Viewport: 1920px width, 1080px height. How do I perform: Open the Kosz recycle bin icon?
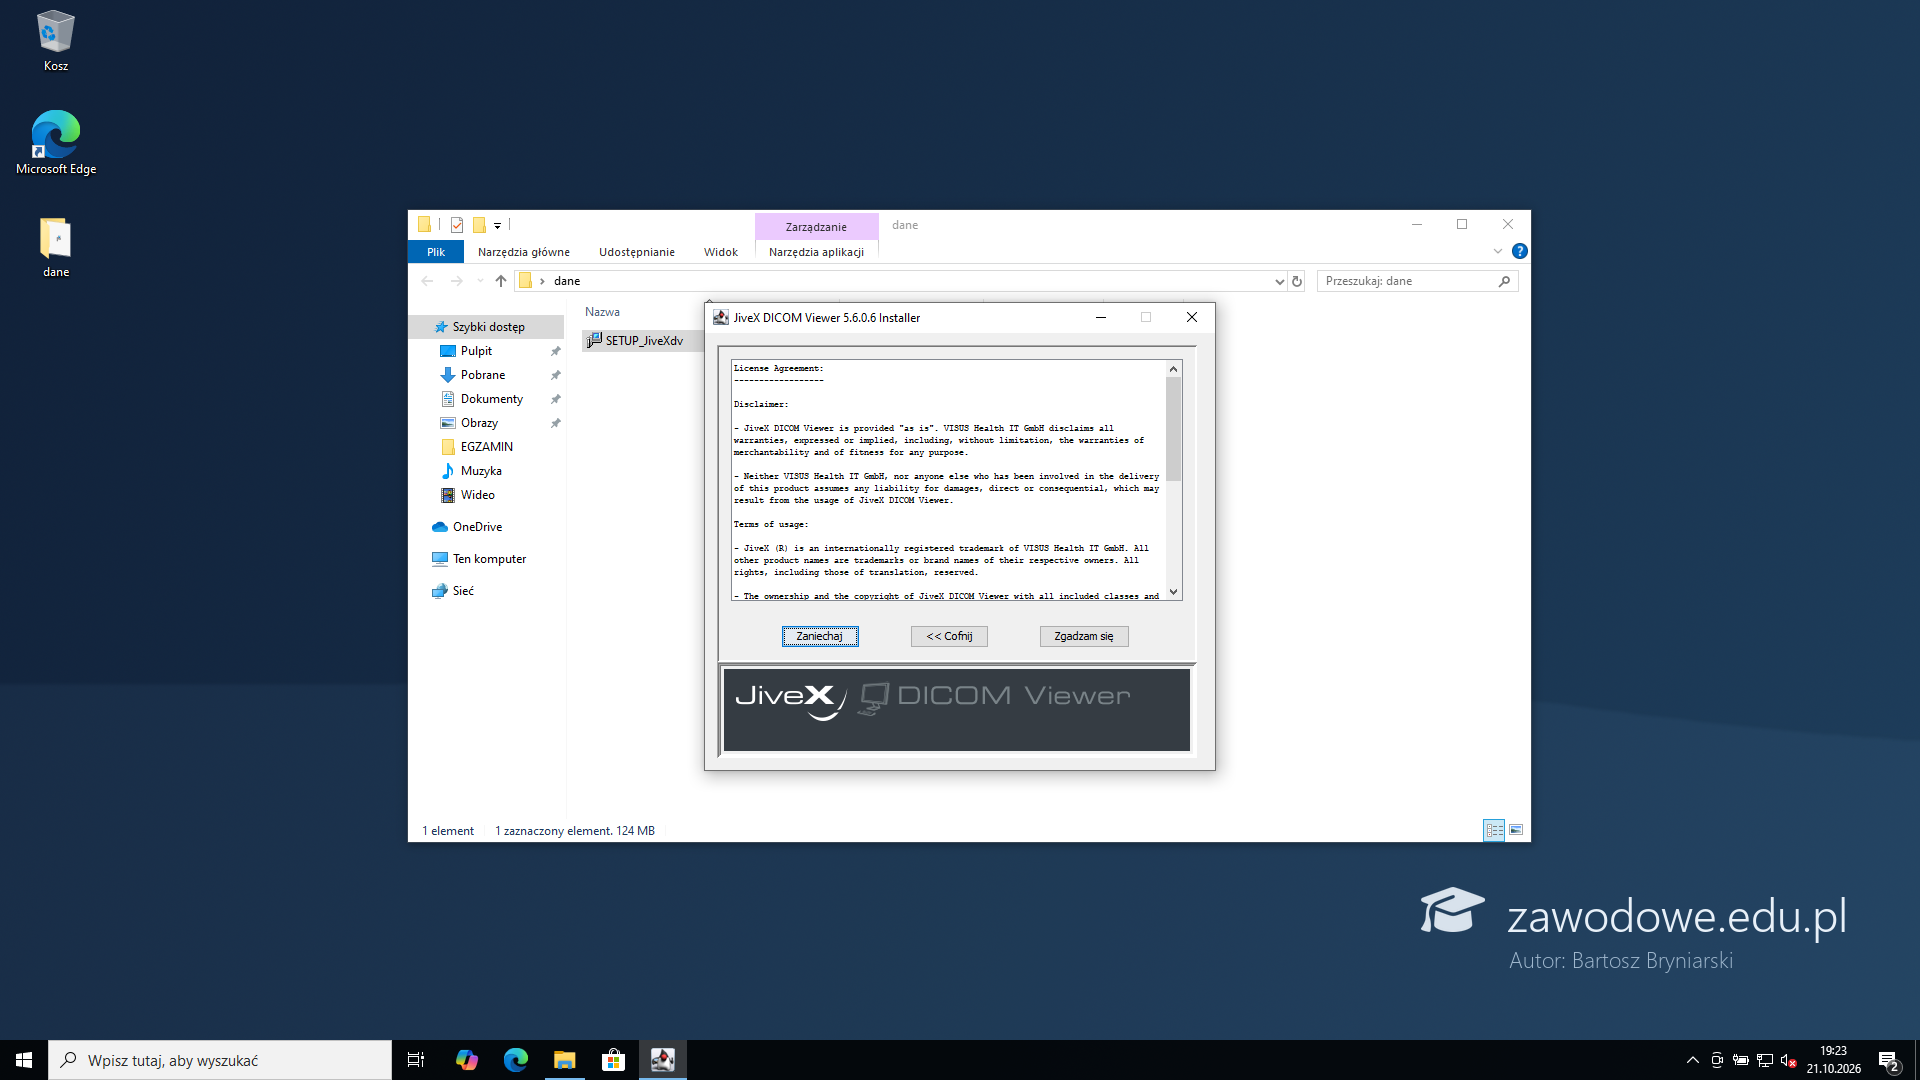point(56,41)
